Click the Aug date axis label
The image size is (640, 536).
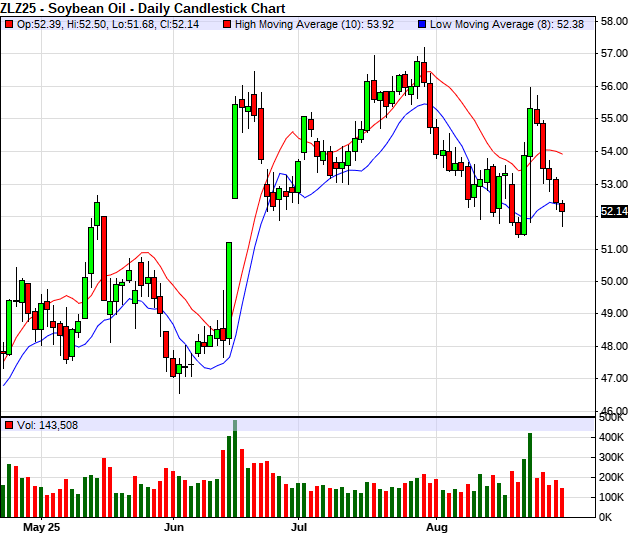coord(437,527)
